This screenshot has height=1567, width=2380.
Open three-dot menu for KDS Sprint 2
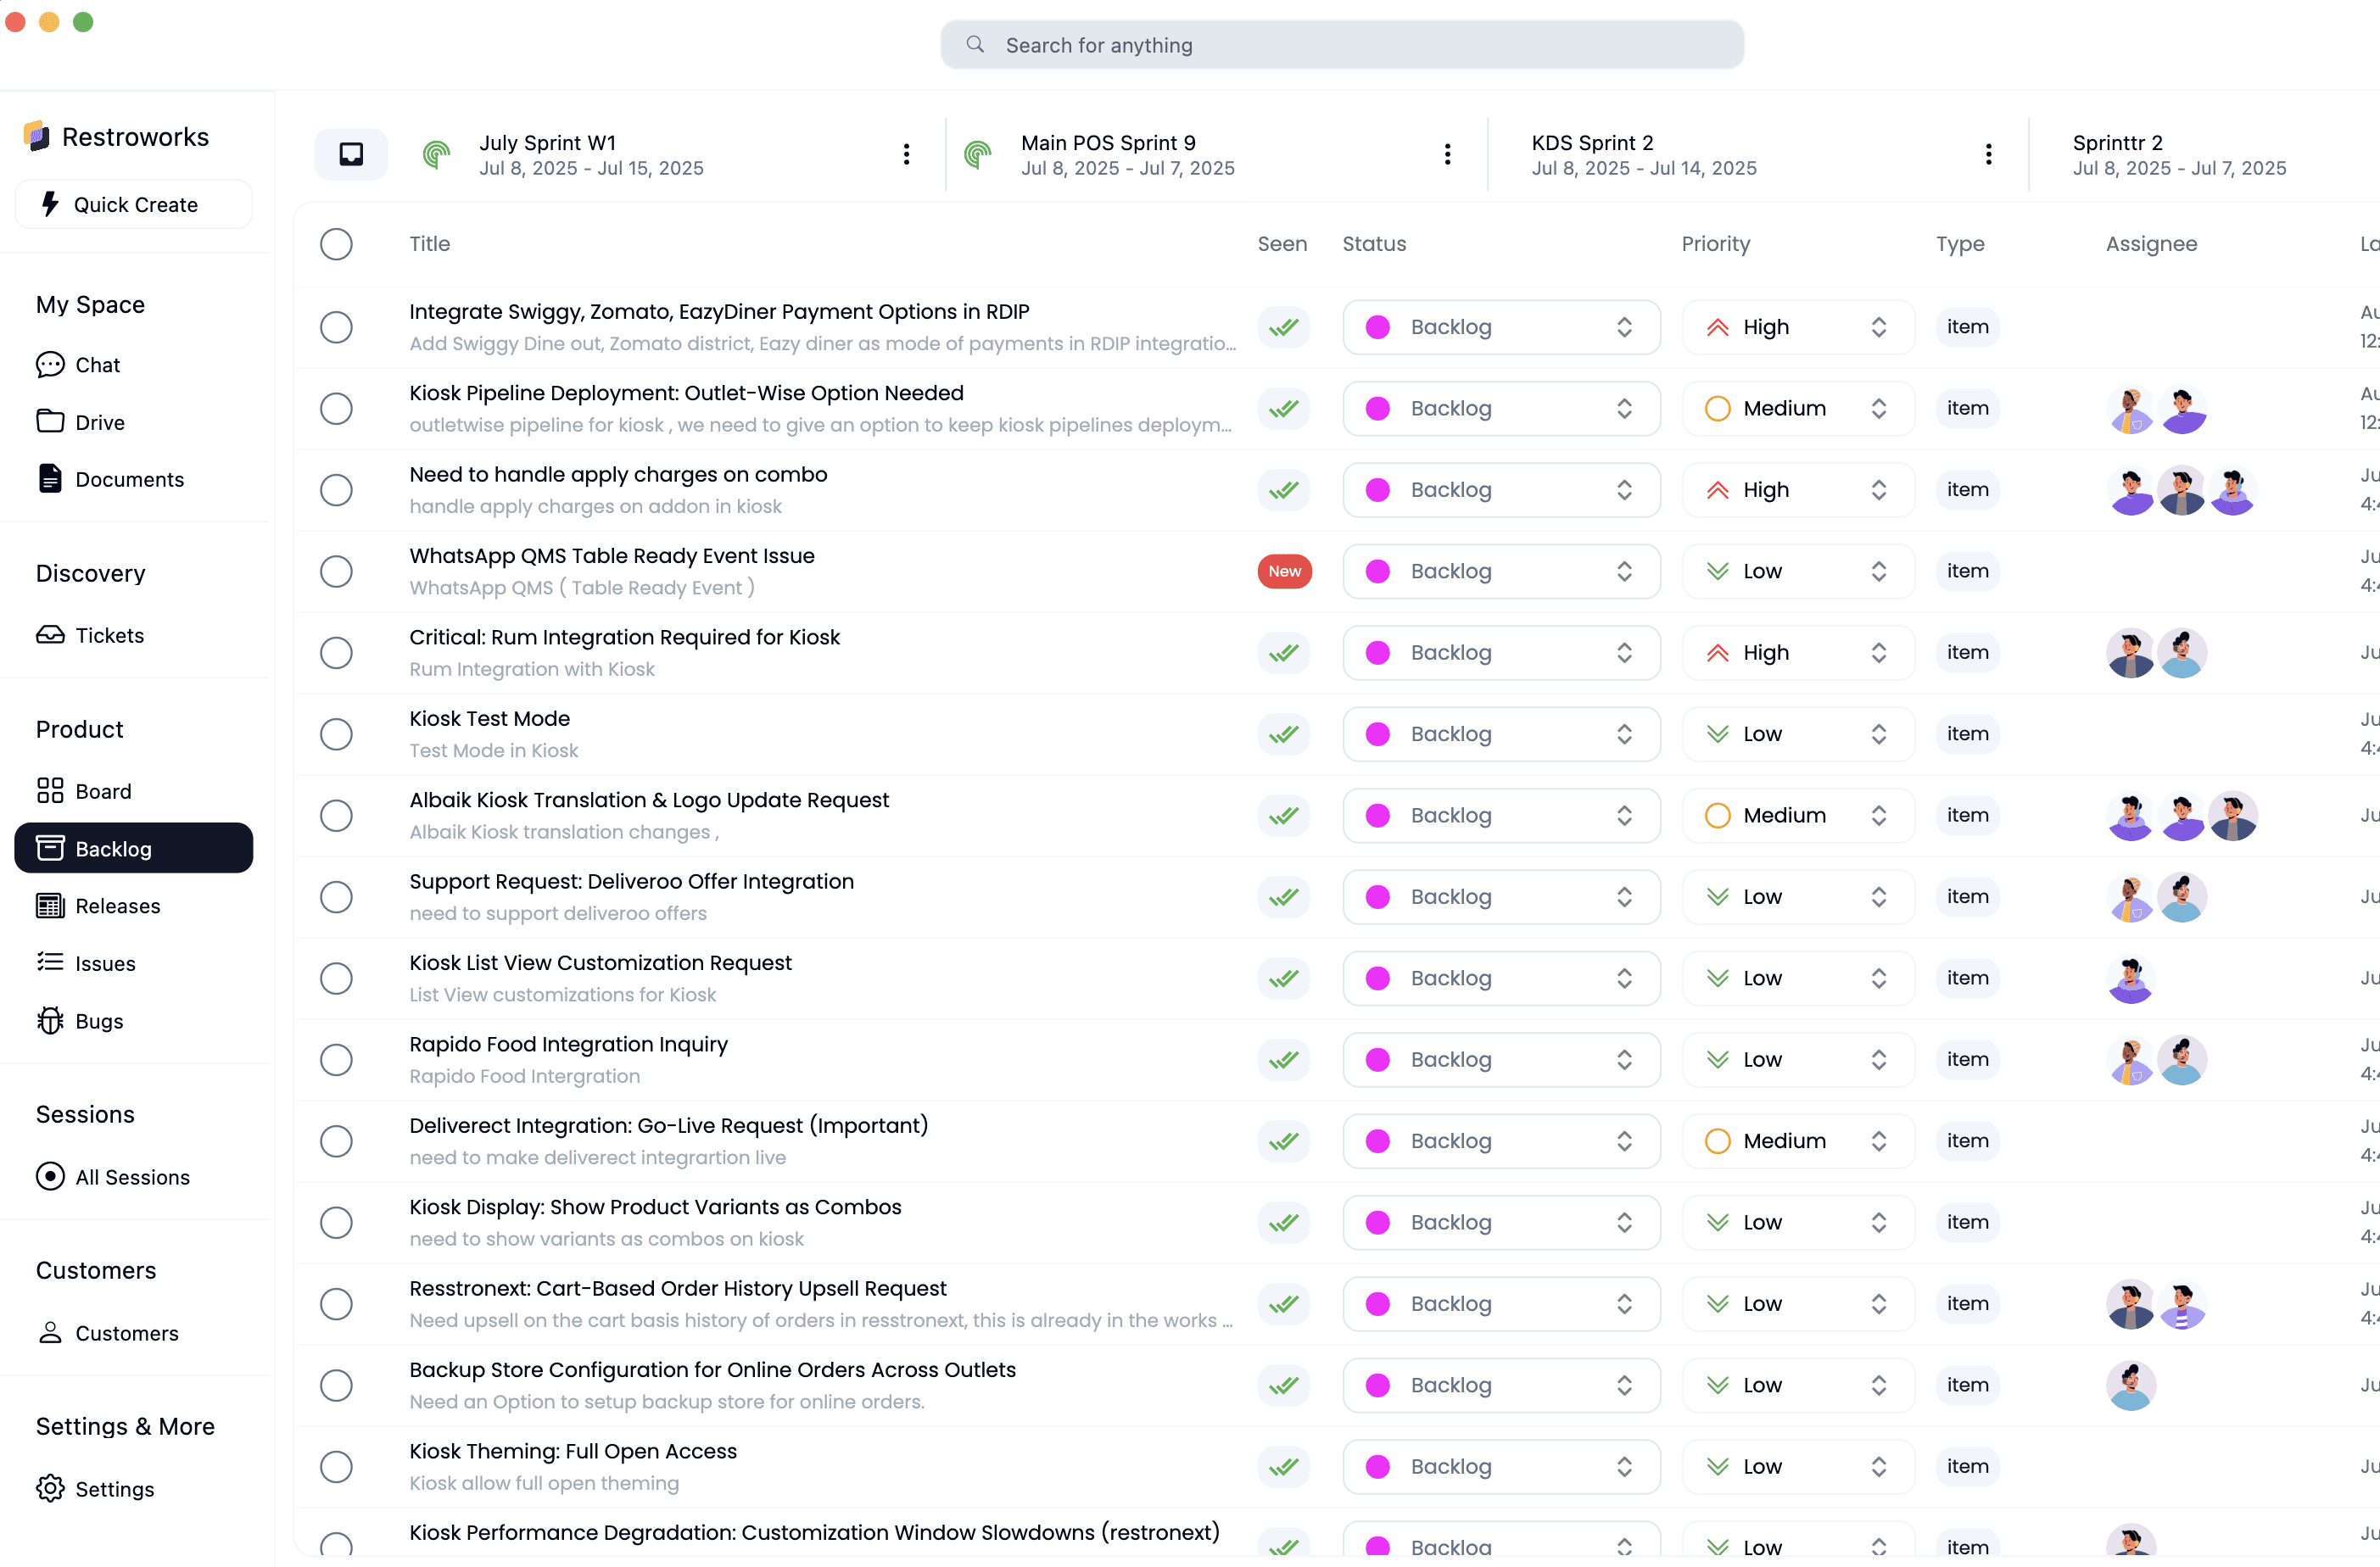pos(1988,154)
